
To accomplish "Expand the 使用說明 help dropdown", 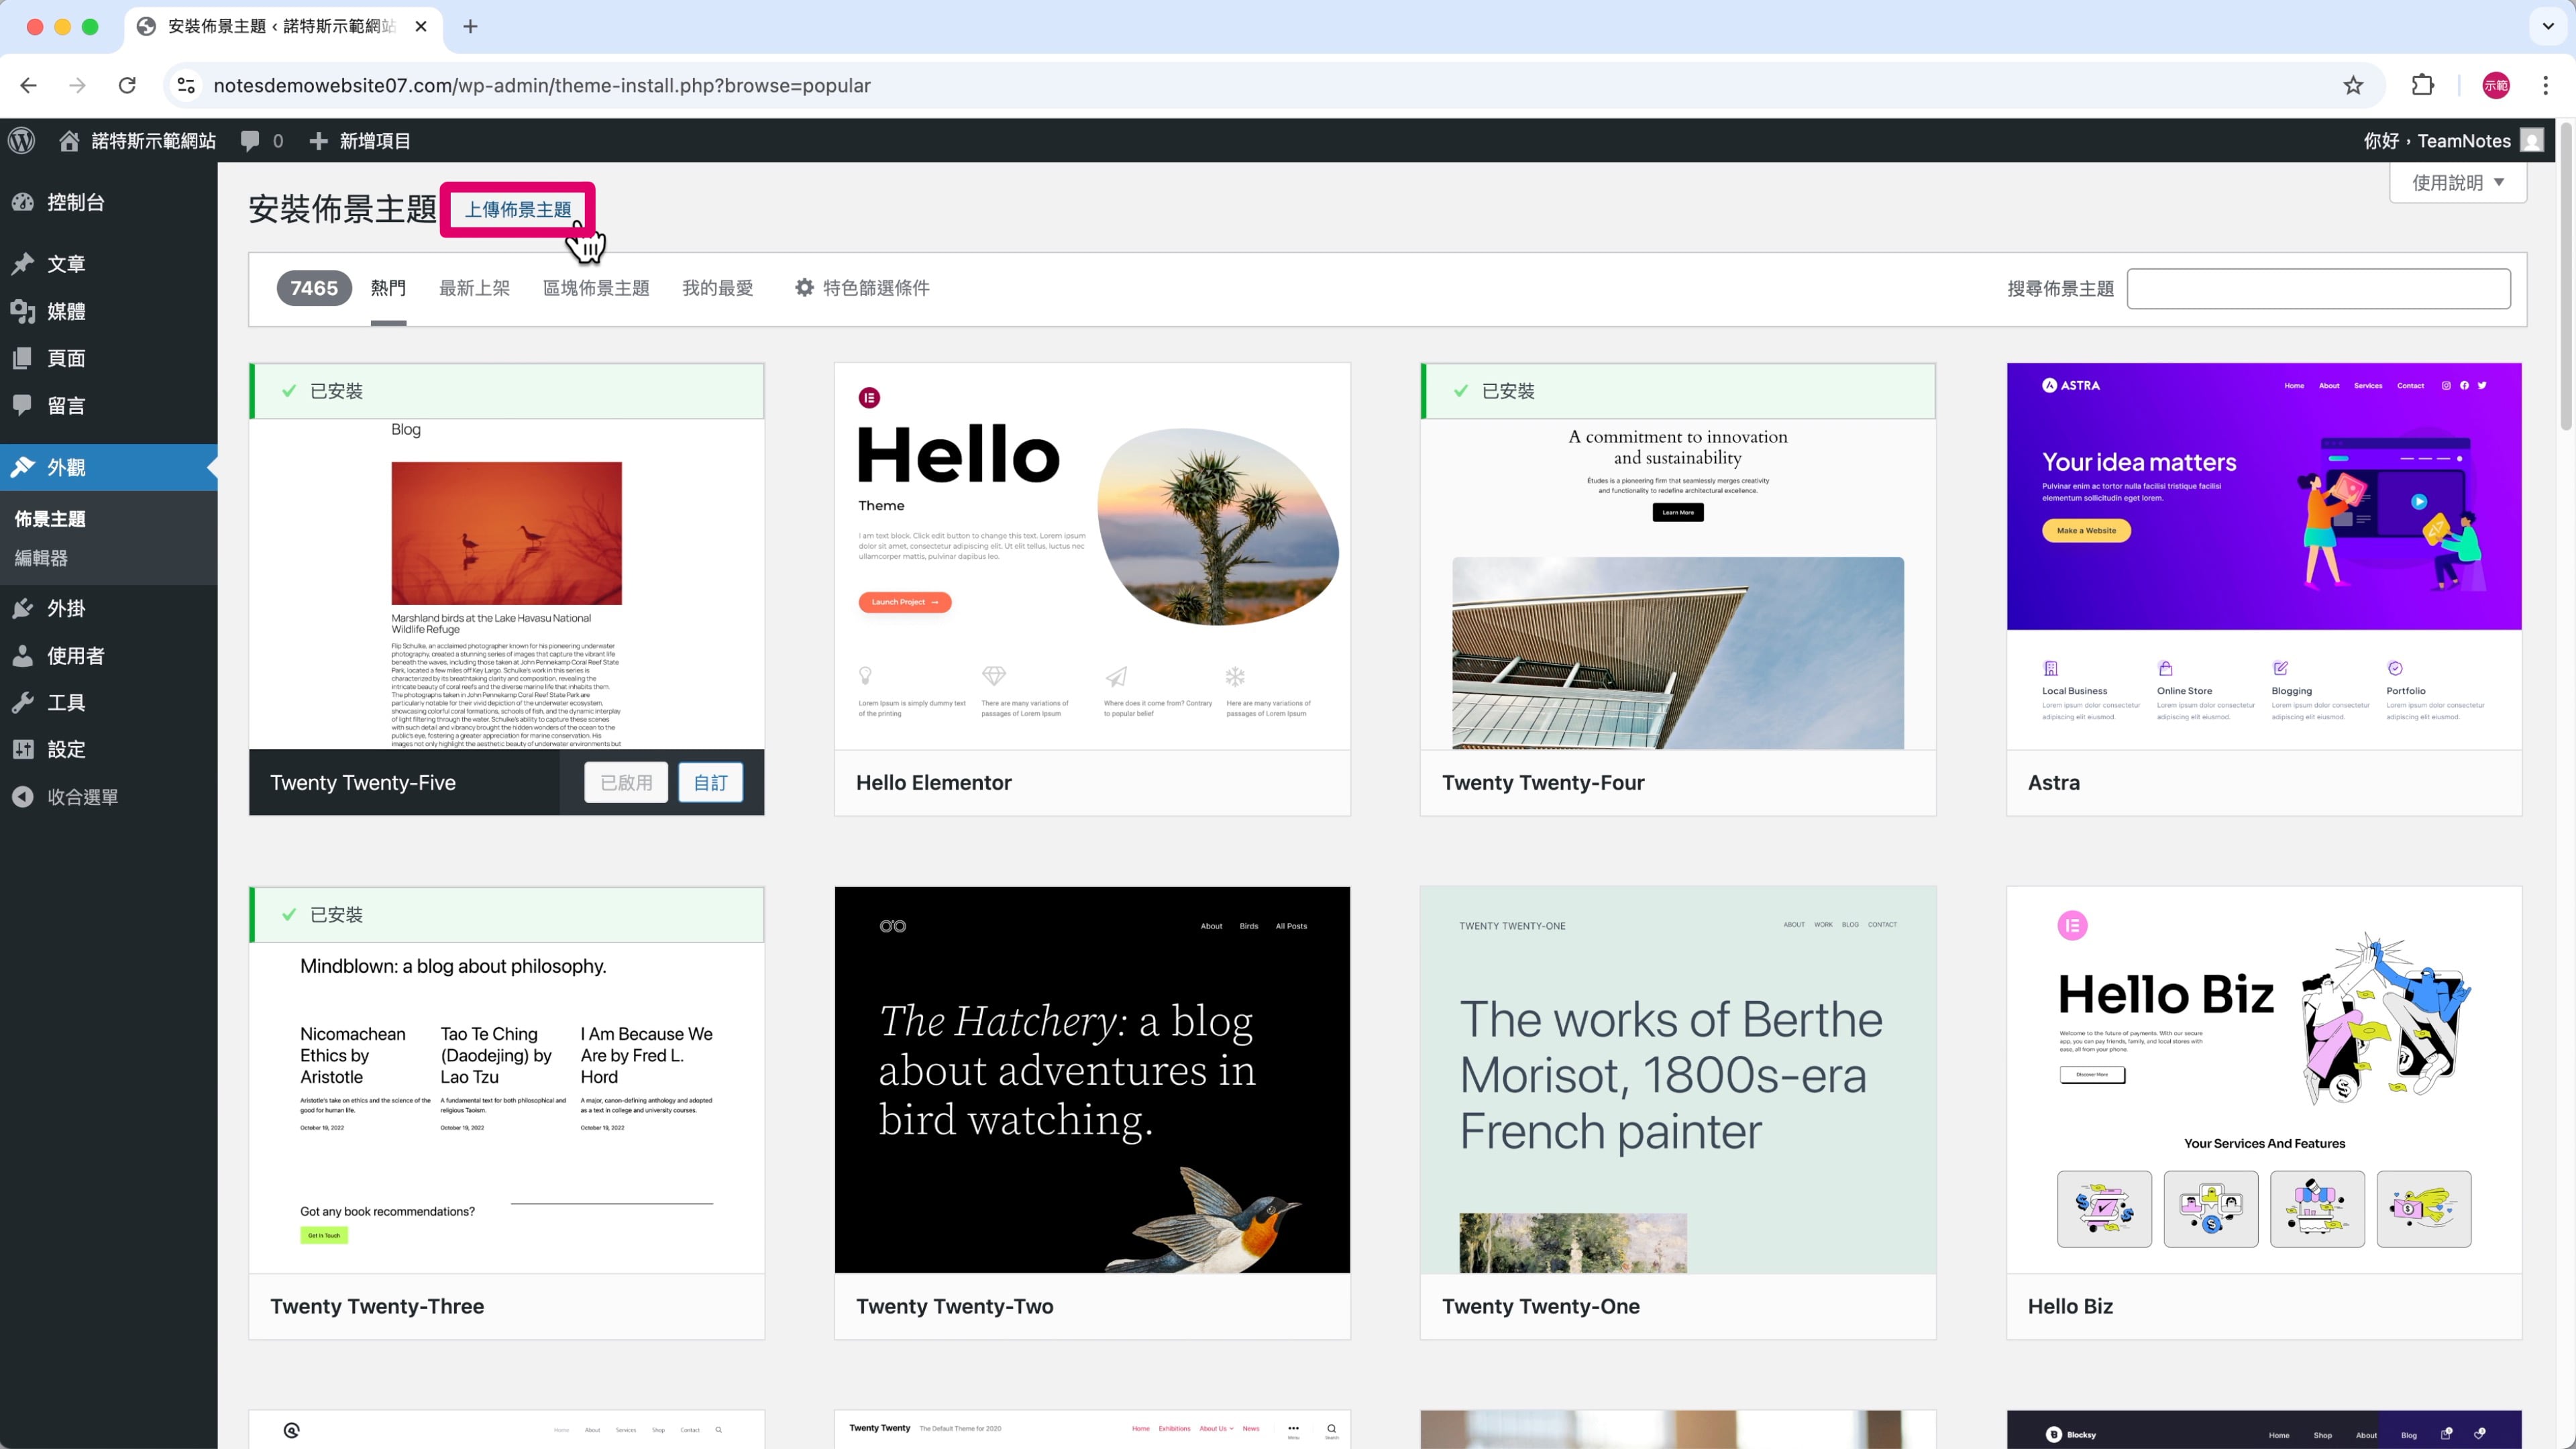I will [2457, 182].
